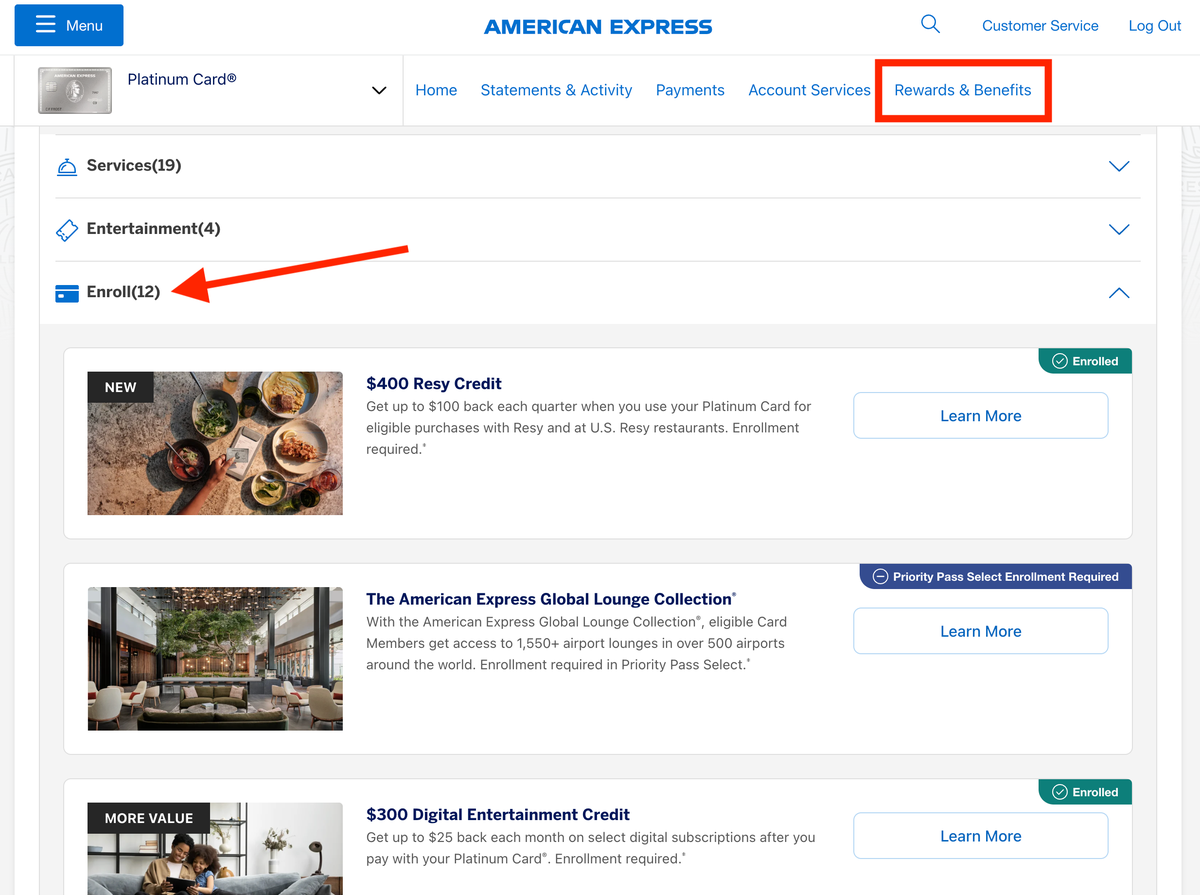
Task: Open the Rewards & Benefits tab
Action: (962, 90)
